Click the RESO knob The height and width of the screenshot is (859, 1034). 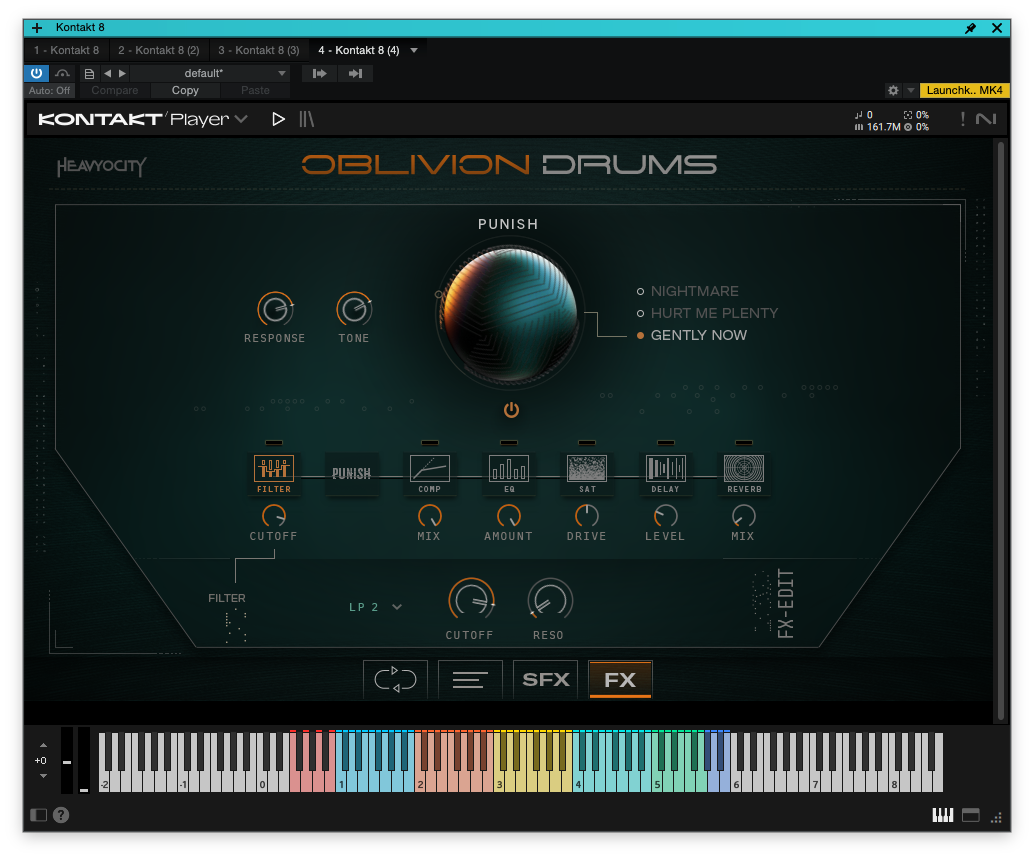coord(549,601)
